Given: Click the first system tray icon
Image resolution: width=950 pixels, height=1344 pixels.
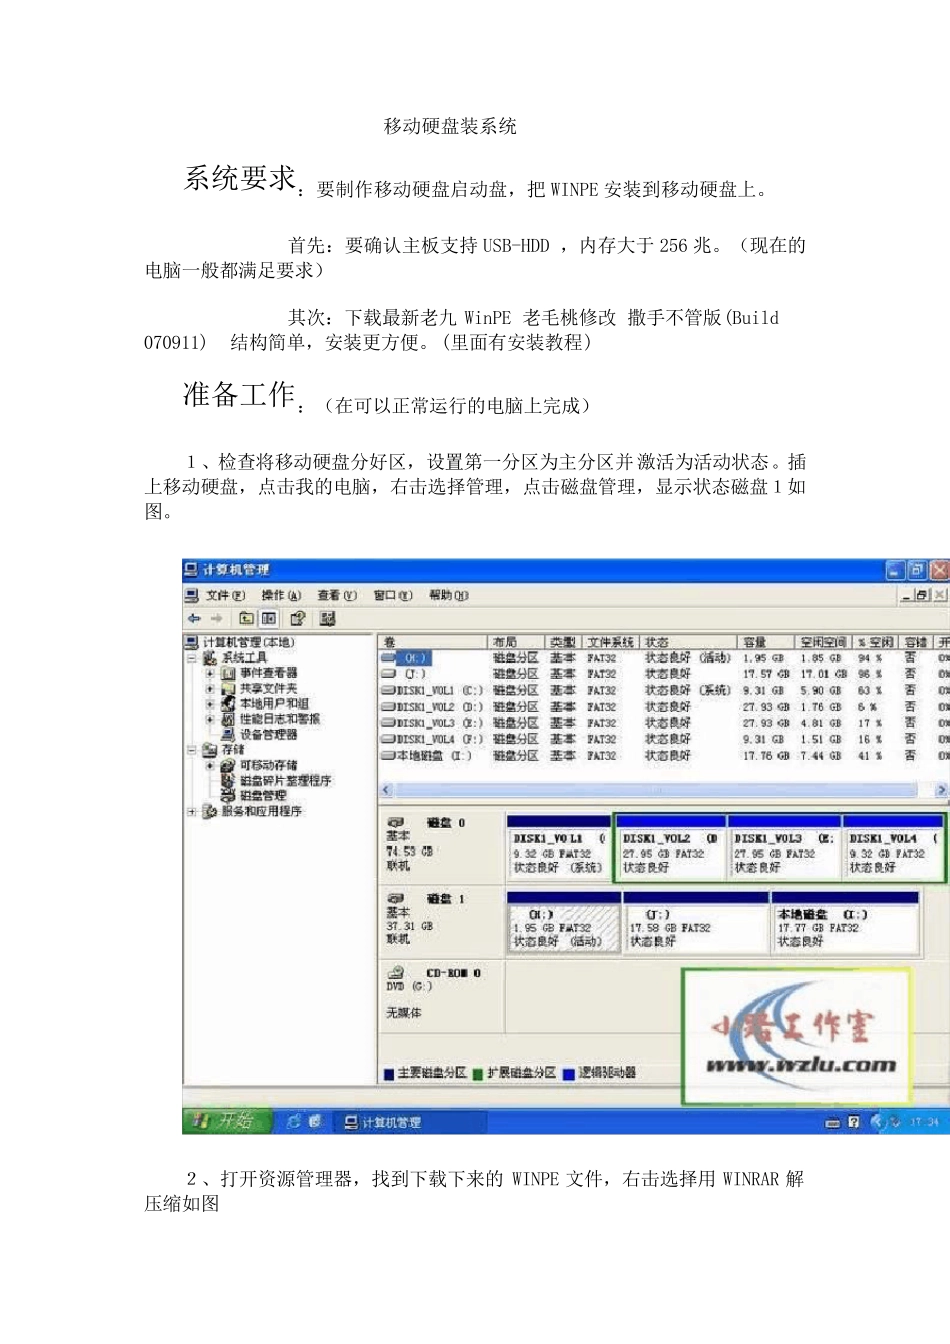Looking at the screenshot, I should 832,1122.
